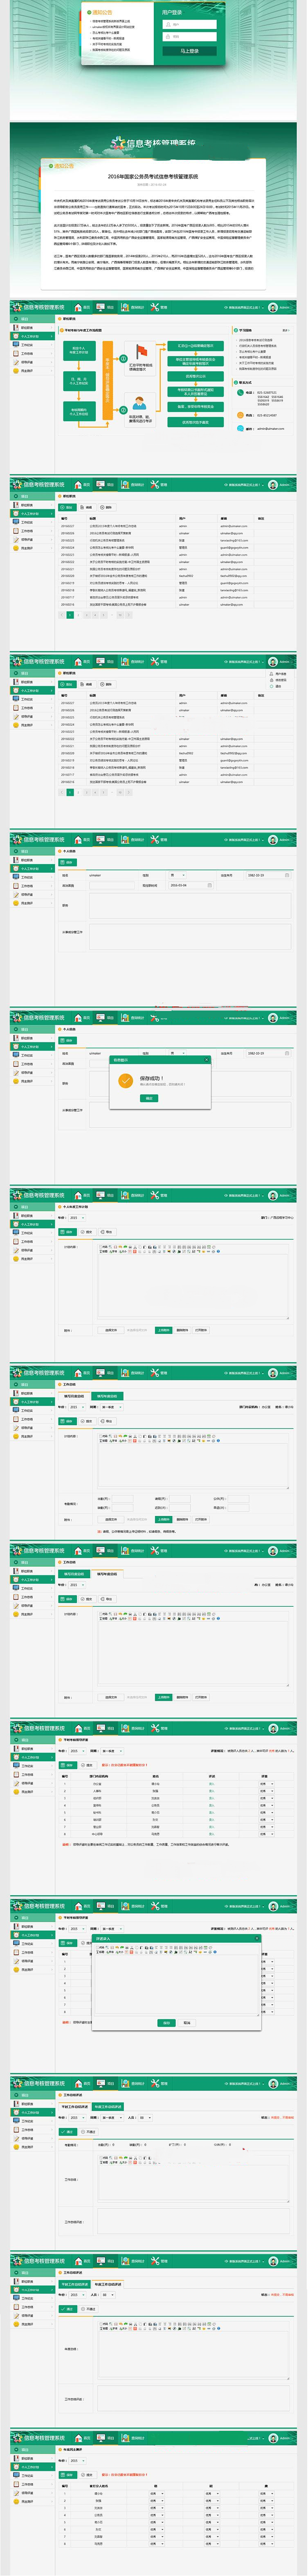
Task: Click the orange checkmark icon in 保存成功 dialog
Action: 125,1080
